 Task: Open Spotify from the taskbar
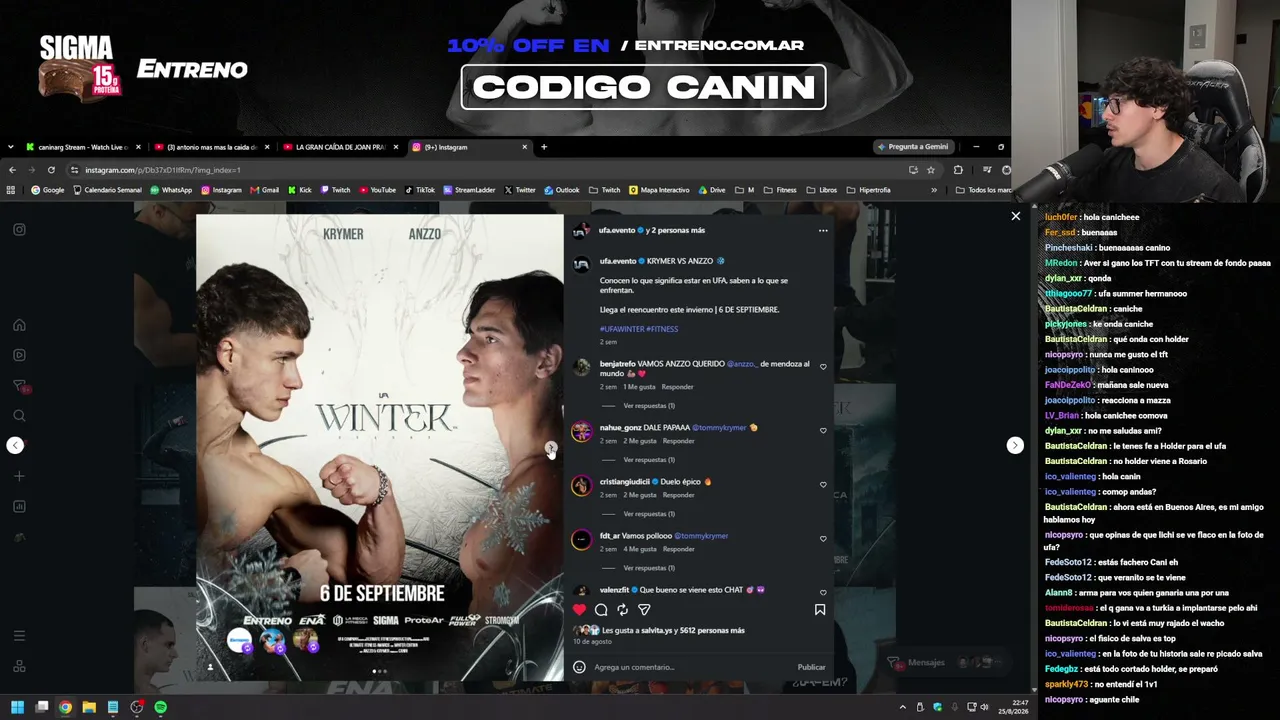pos(161,707)
